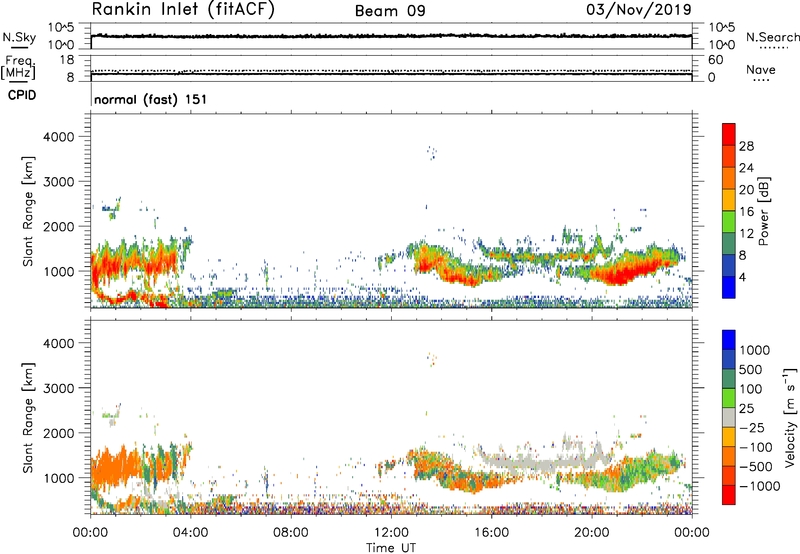This screenshot has height=554, width=800.
Task: Click the blue top segment of the velocity bar
Action: pyautogui.click(x=729, y=340)
